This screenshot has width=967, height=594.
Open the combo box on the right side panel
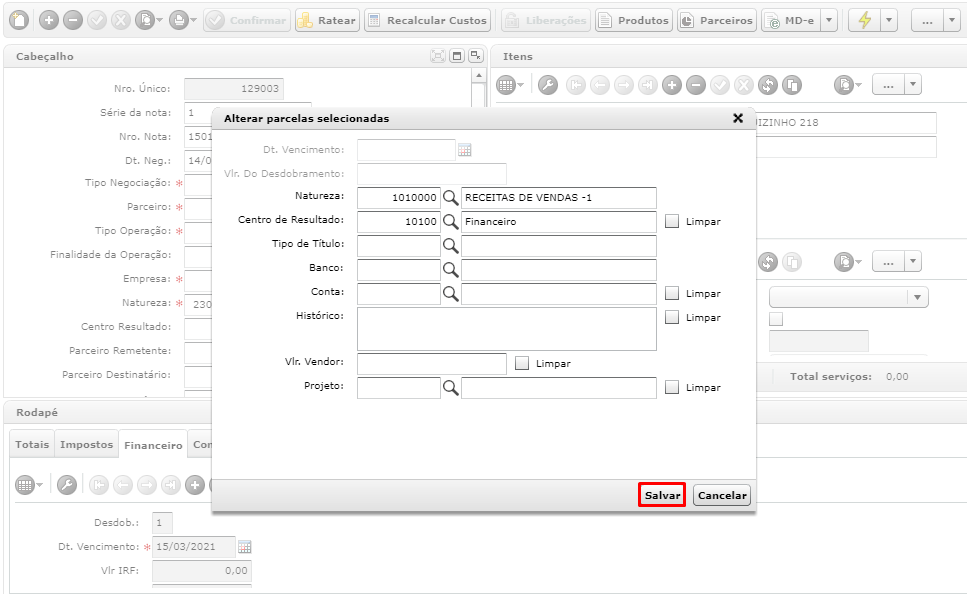point(849,297)
